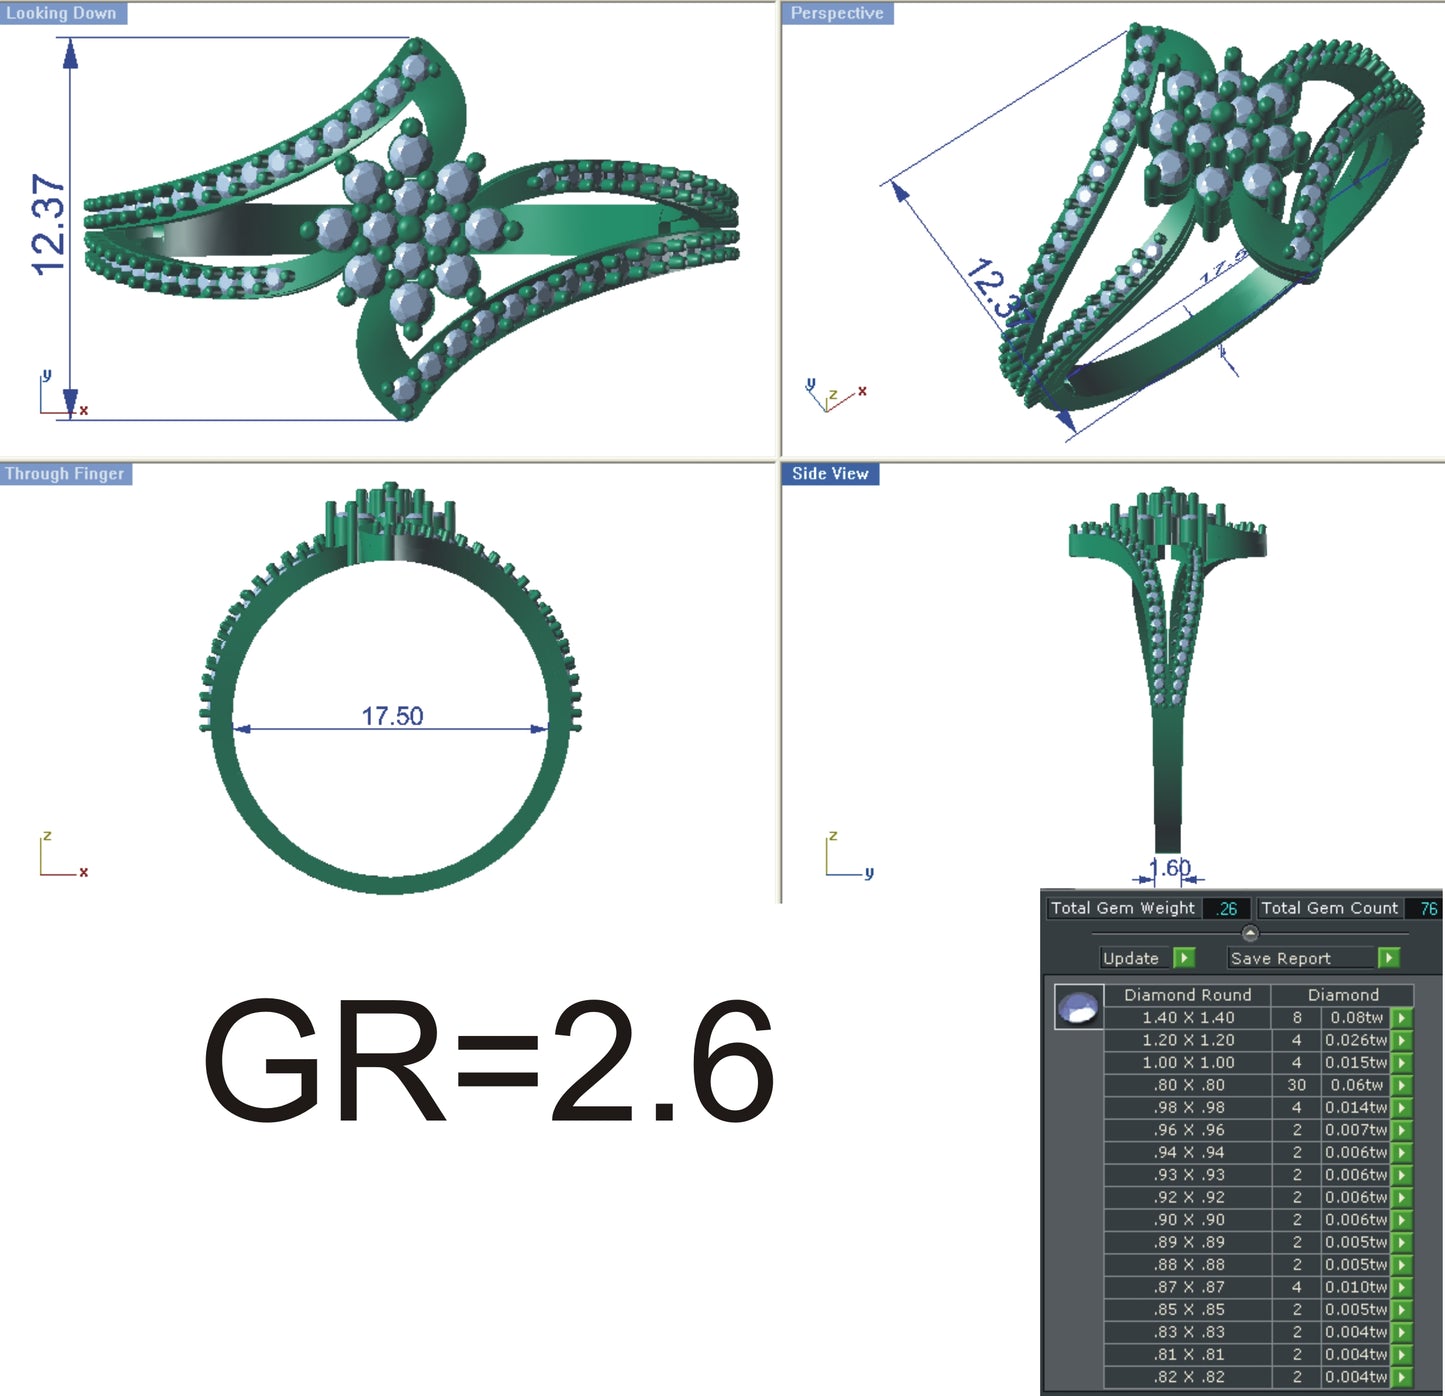
Task: Click the green arrow for row .88 X .88
Action: coord(1401,1265)
